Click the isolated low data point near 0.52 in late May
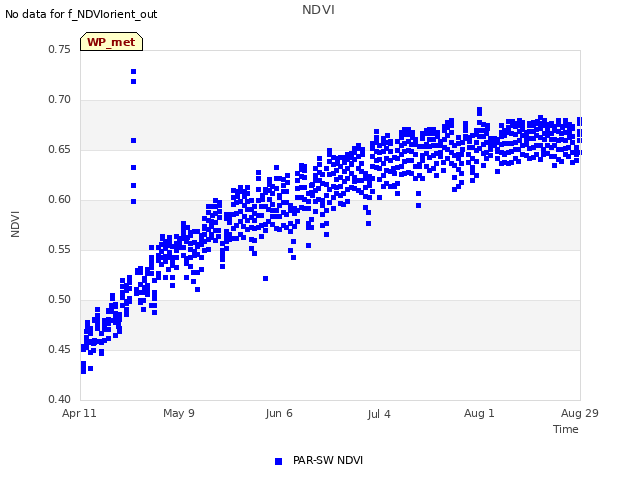 coord(265,278)
